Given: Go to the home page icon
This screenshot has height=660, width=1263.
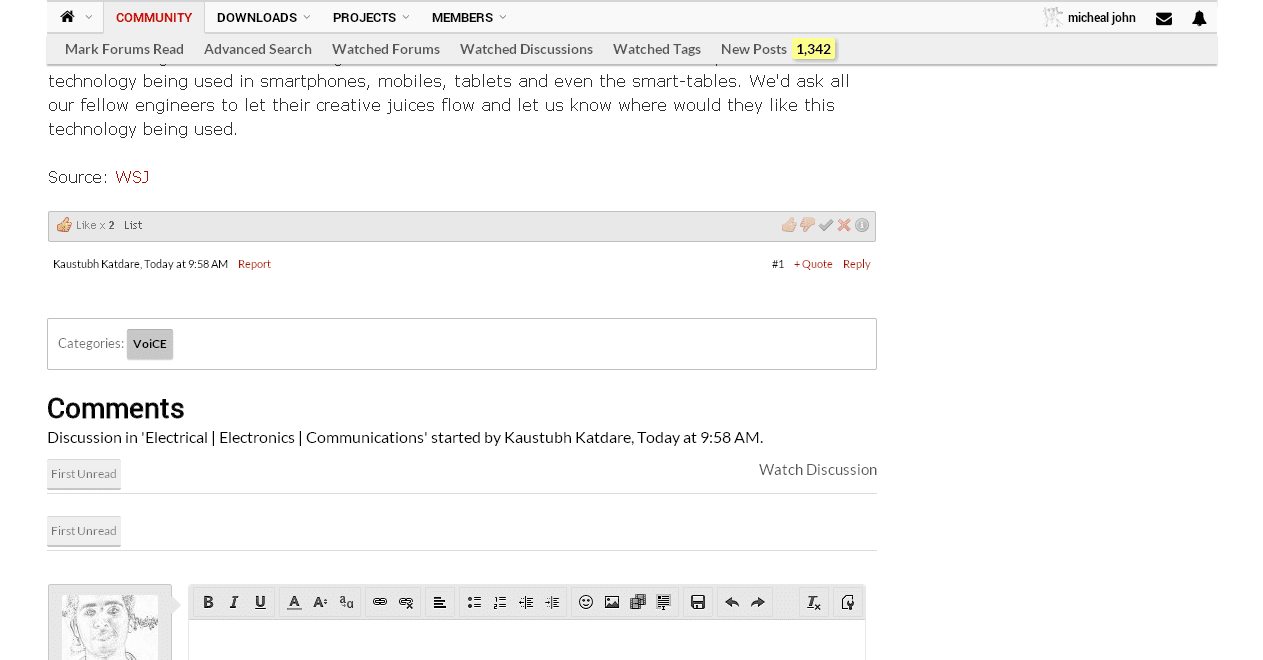Looking at the screenshot, I should [x=67, y=17].
